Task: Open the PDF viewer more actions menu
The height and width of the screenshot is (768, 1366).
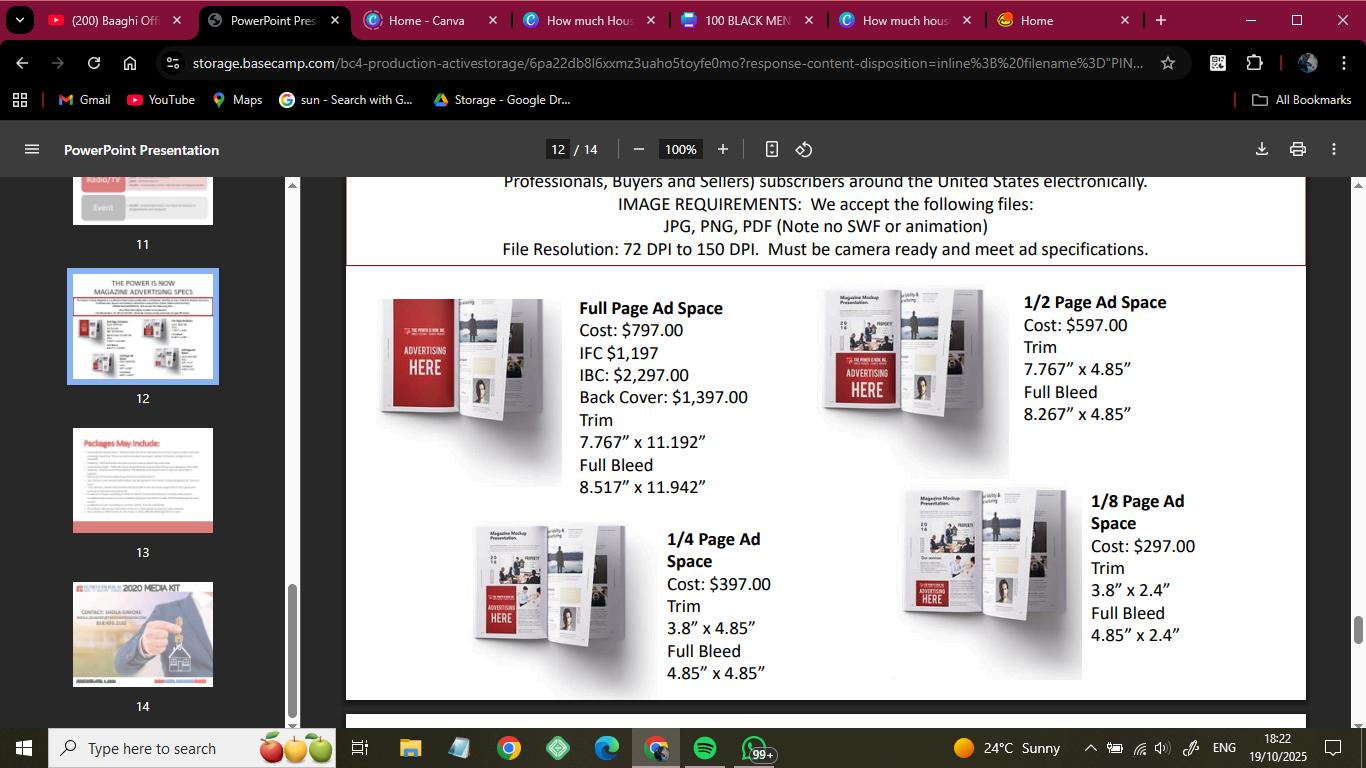Action: (x=1334, y=149)
